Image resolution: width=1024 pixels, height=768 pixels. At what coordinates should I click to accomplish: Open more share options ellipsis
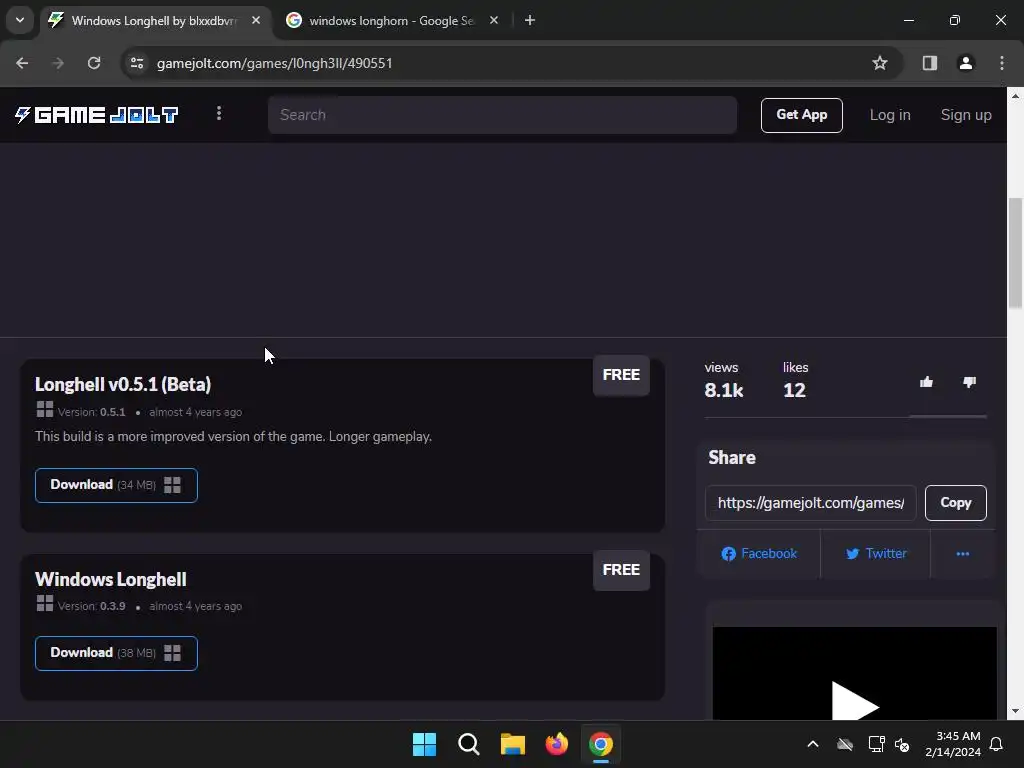(x=963, y=554)
